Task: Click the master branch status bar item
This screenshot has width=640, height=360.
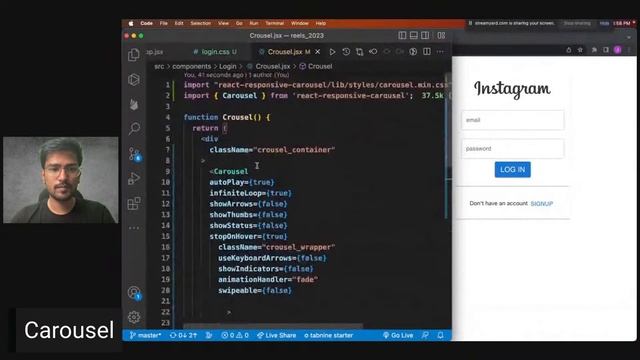Action: coord(145,336)
